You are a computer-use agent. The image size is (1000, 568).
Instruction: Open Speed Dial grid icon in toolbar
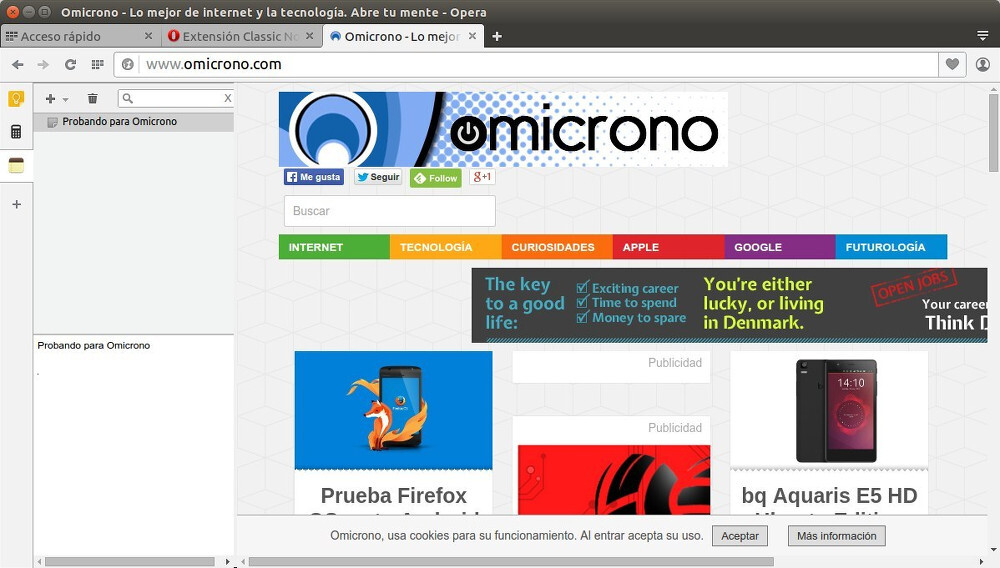pos(97,65)
